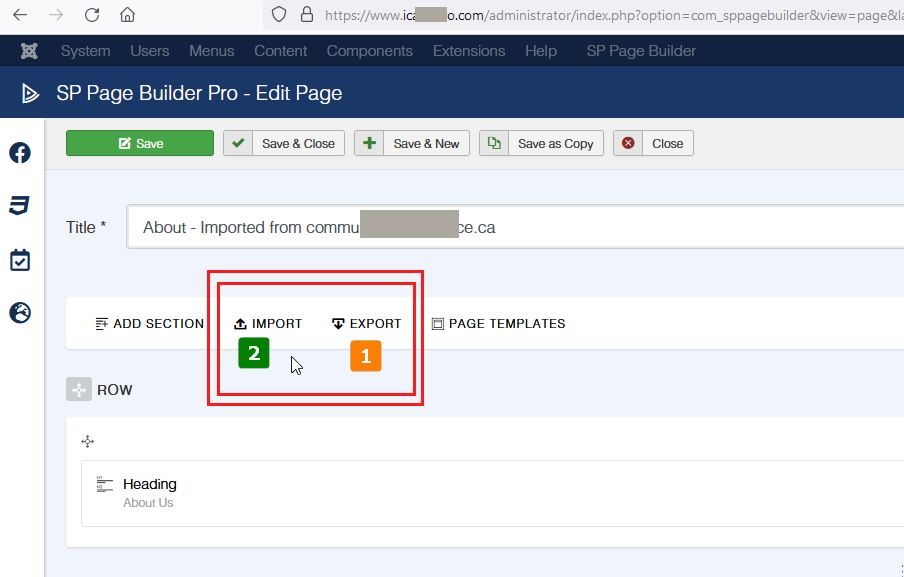904x577 pixels.
Task: Click into the page Title field
Action: tap(515, 227)
